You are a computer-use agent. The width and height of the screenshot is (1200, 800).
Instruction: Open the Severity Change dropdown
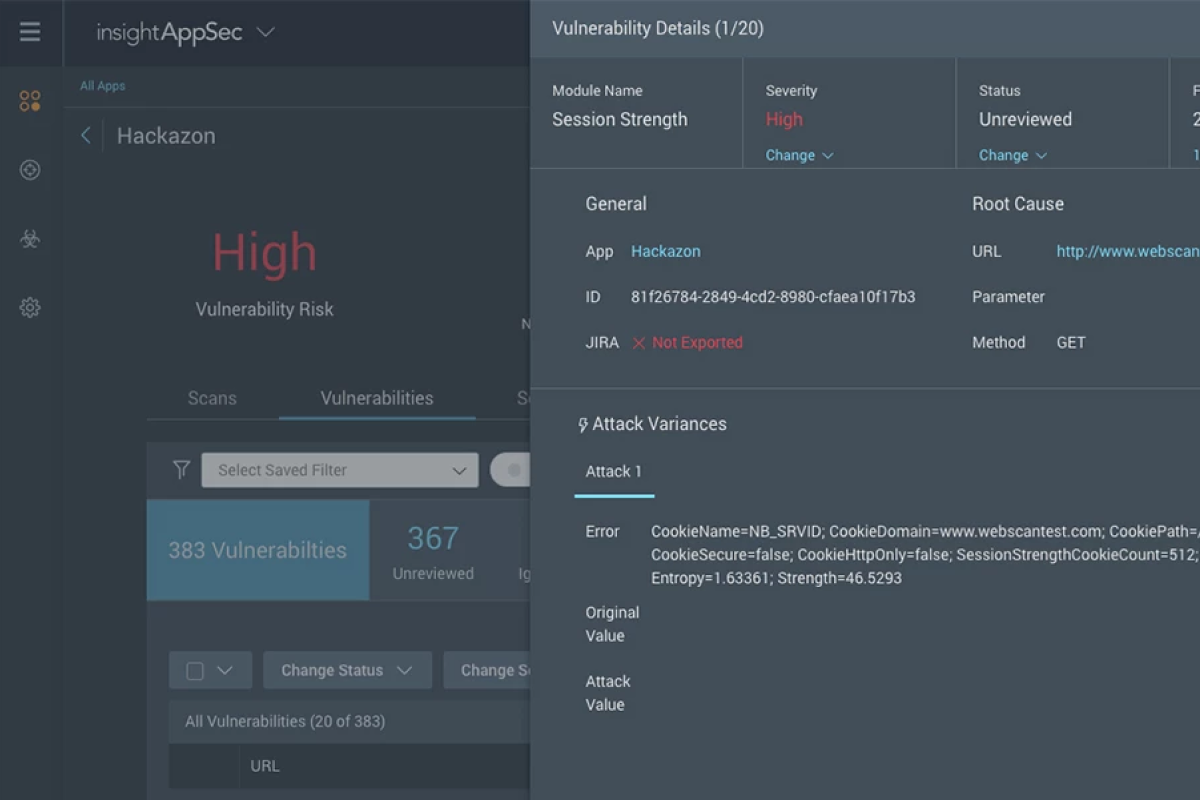click(799, 155)
